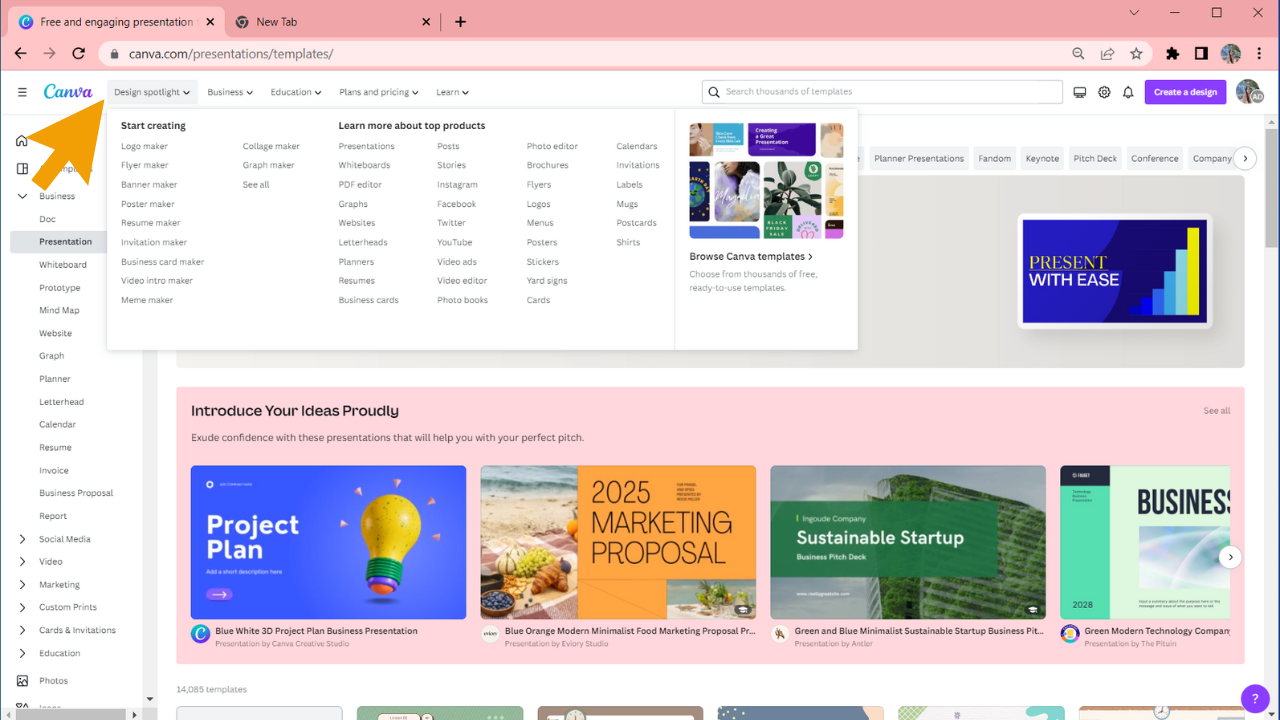Choose Instagram in products list
Viewport: 1280px width, 720px height.
(x=457, y=185)
